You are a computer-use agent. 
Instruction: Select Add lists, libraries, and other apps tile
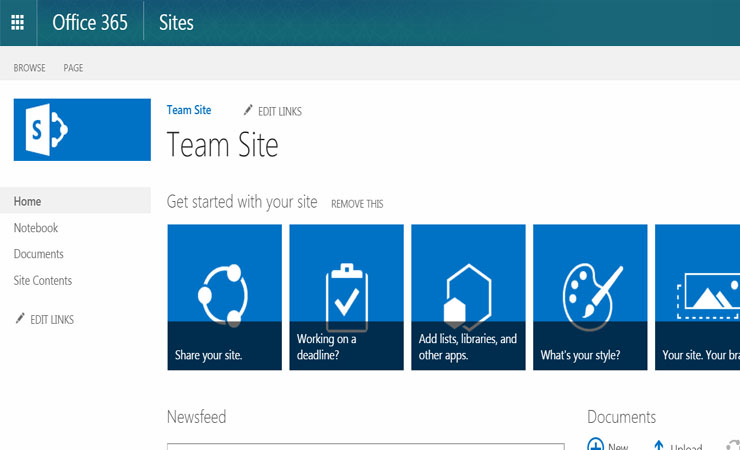[468, 297]
